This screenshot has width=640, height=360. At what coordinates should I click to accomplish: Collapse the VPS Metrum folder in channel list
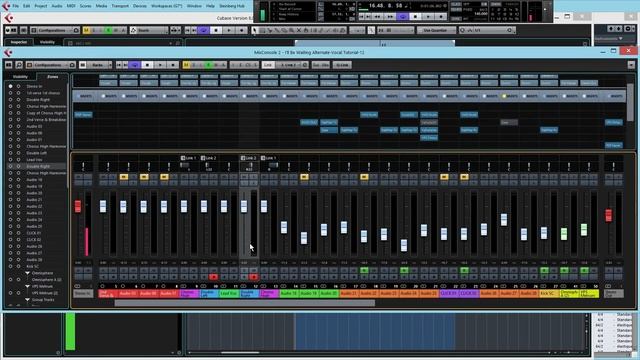[x=28, y=287]
